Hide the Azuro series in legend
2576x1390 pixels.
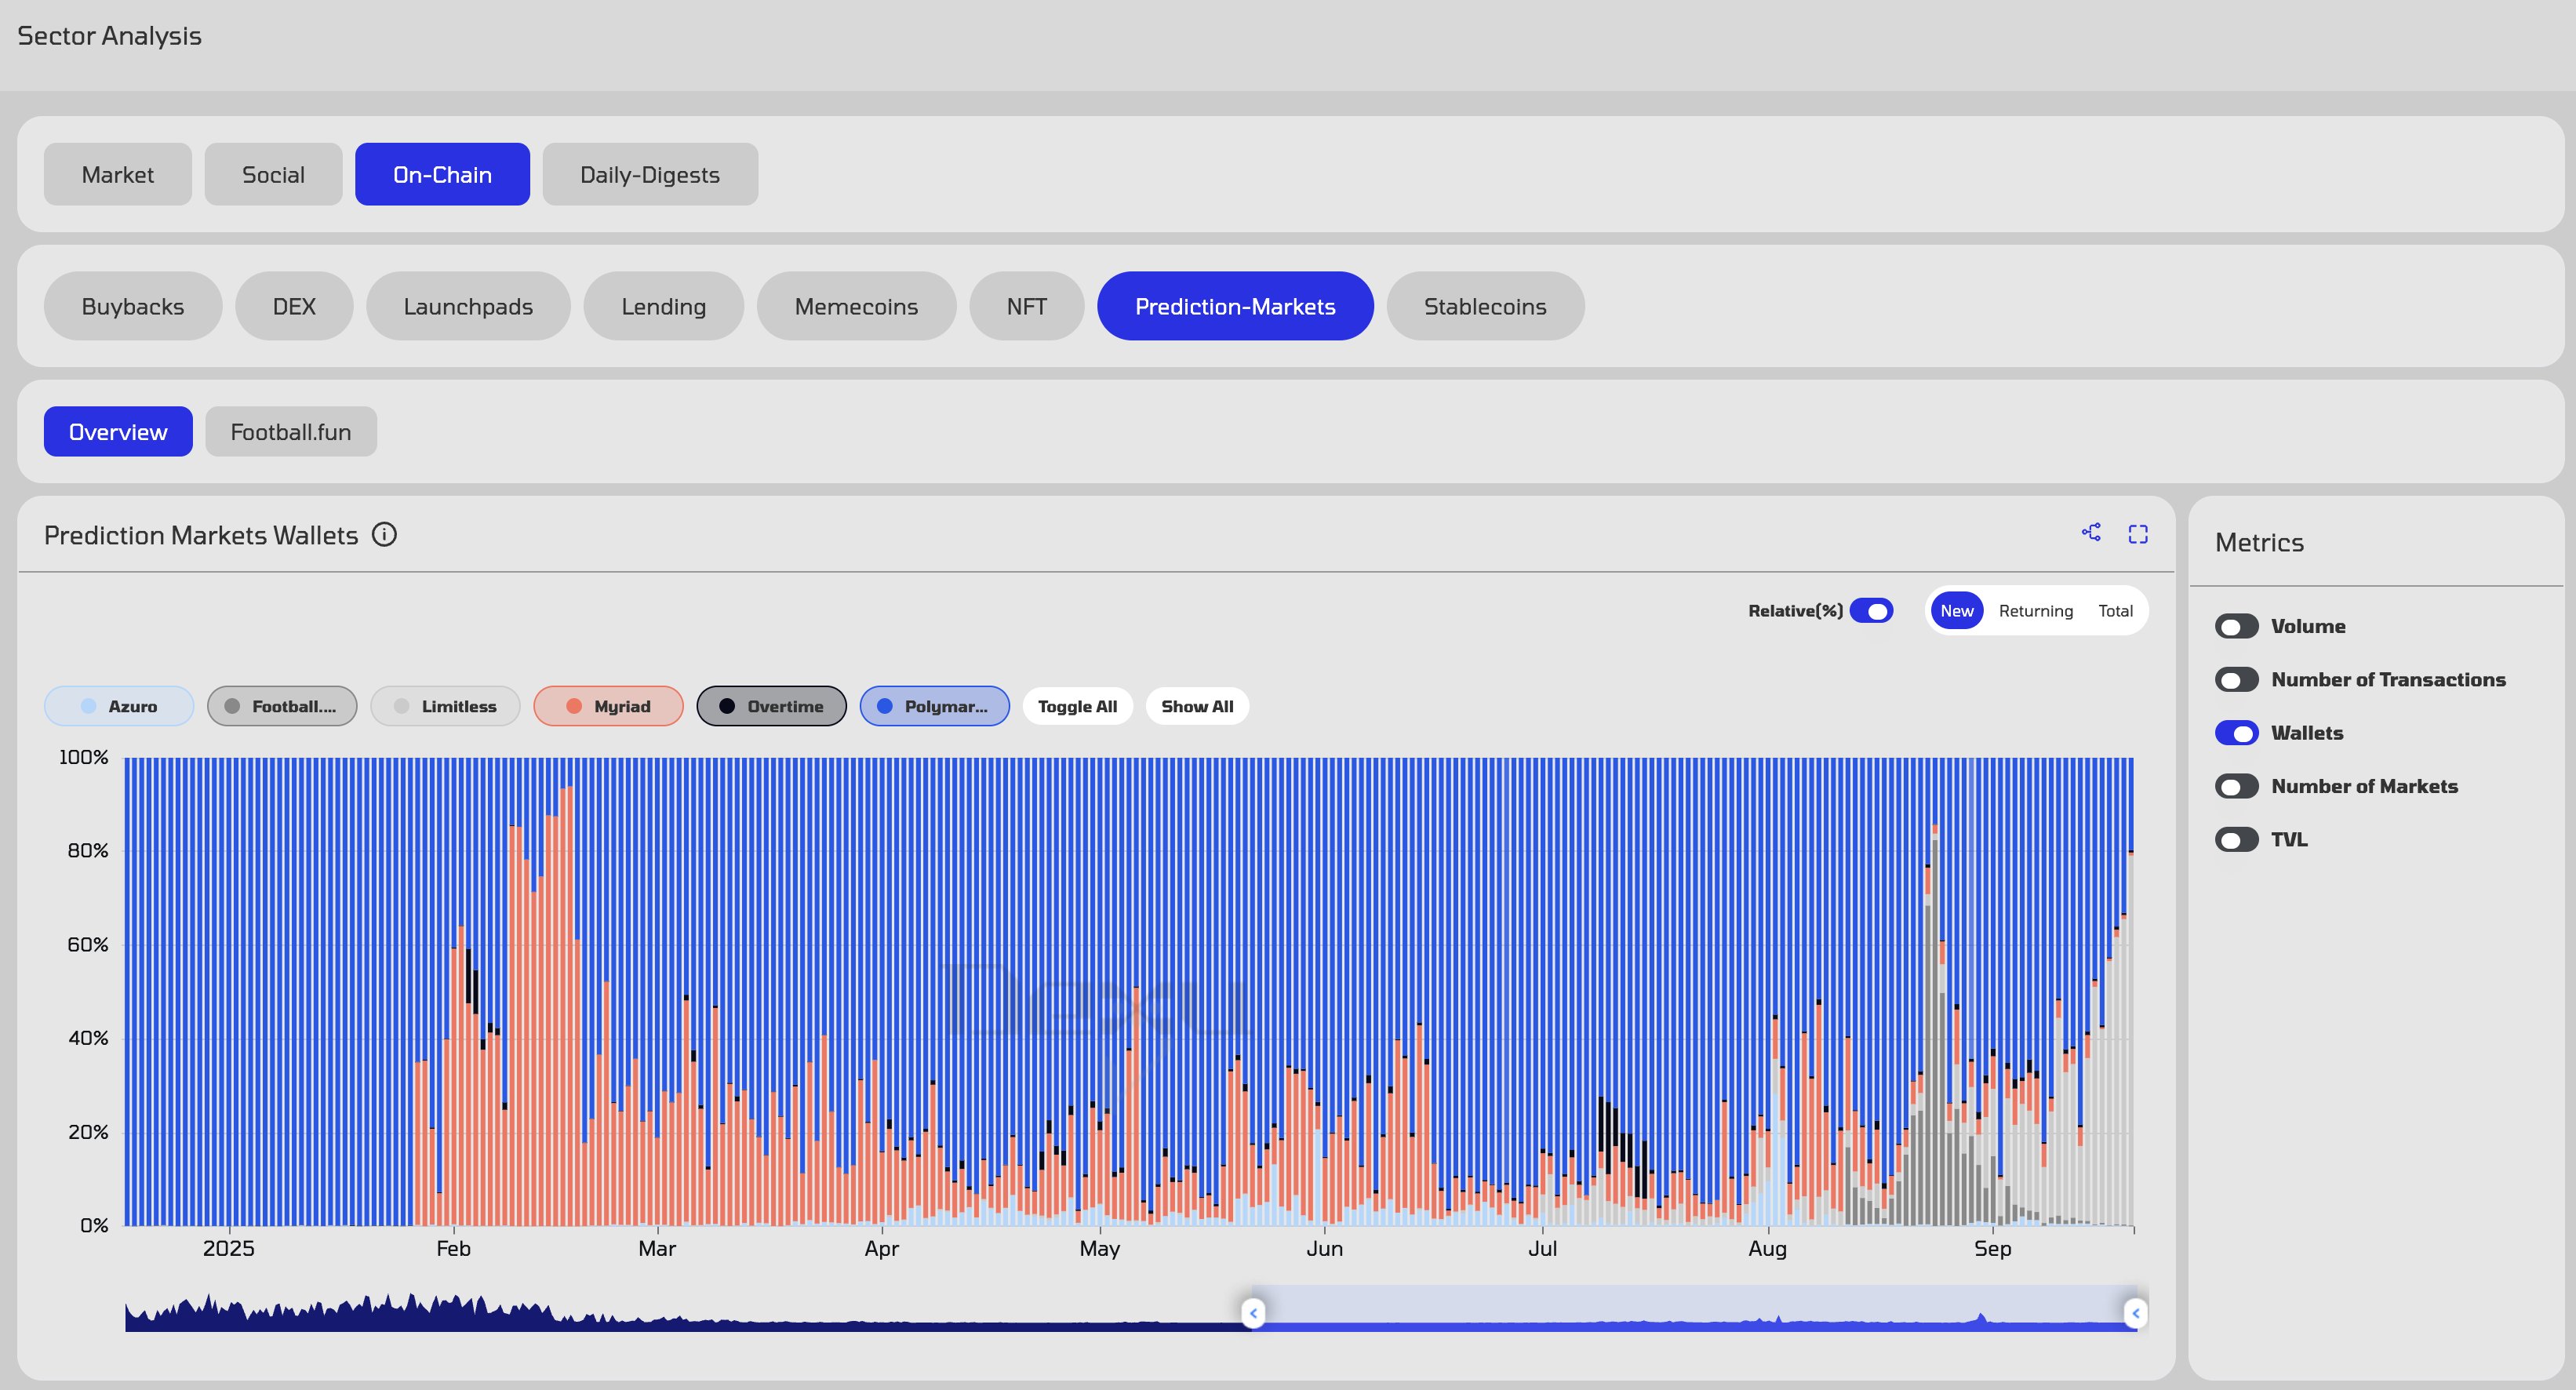(x=119, y=706)
